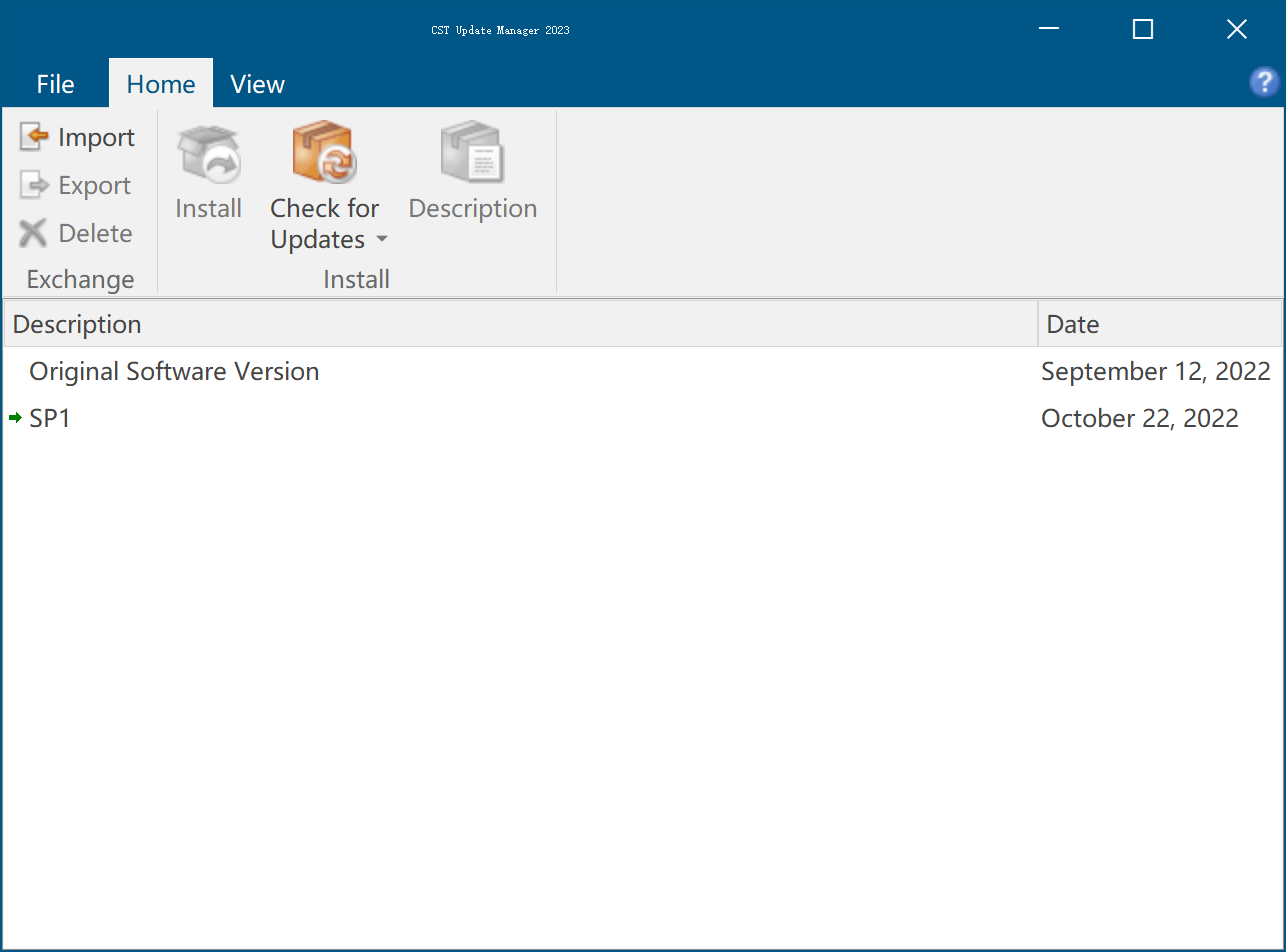Click the green arrow beside SP1
The width and height of the screenshot is (1286, 952).
pyautogui.click(x=15, y=418)
